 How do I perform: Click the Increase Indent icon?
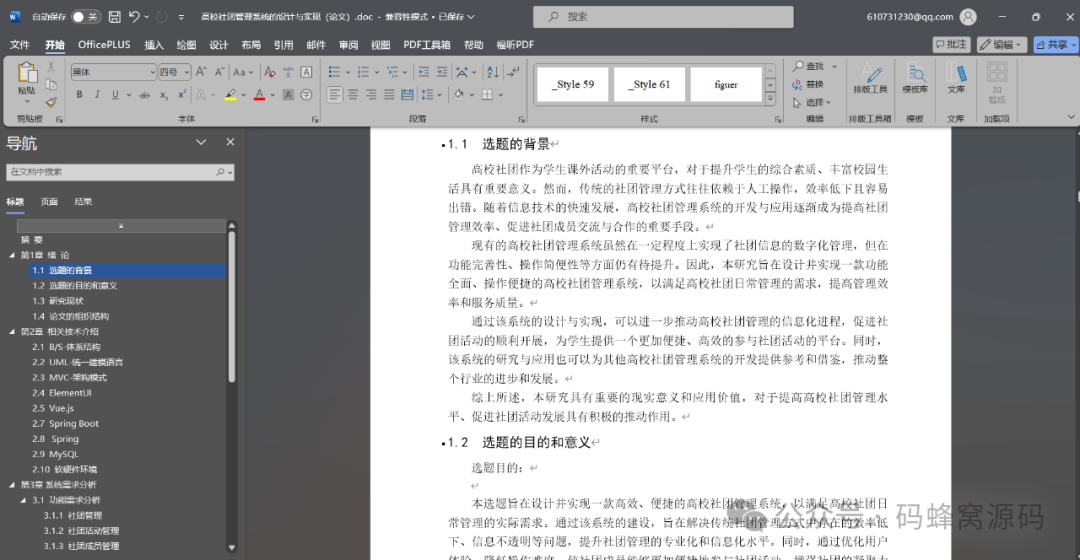click(x=442, y=72)
